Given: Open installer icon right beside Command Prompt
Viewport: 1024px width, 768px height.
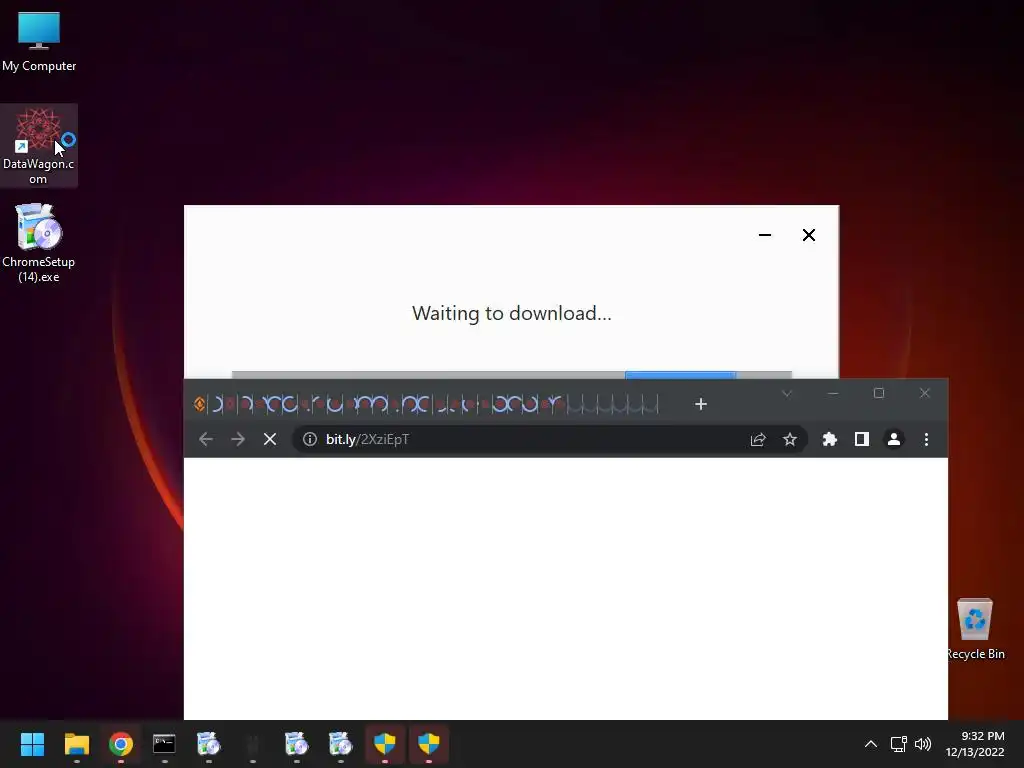Looking at the screenshot, I should pyautogui.click(x=208, y=744).
